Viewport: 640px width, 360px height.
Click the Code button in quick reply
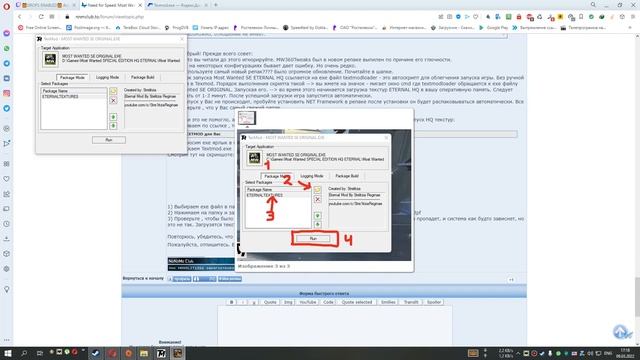pos(328,302)
